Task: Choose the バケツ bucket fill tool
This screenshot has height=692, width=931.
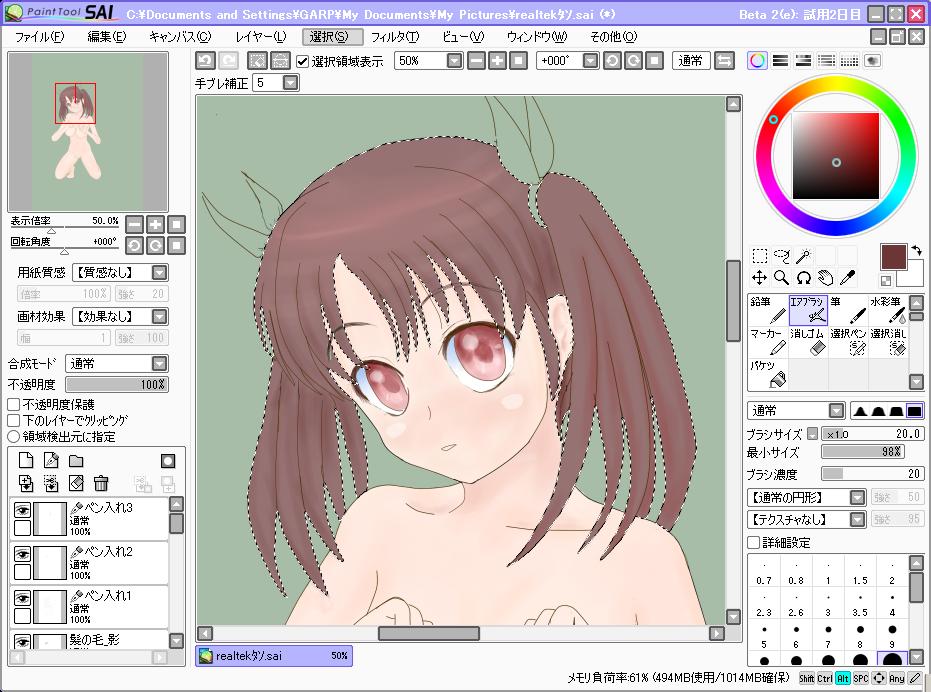Action: pyautogui.click(x=768, y=374)
